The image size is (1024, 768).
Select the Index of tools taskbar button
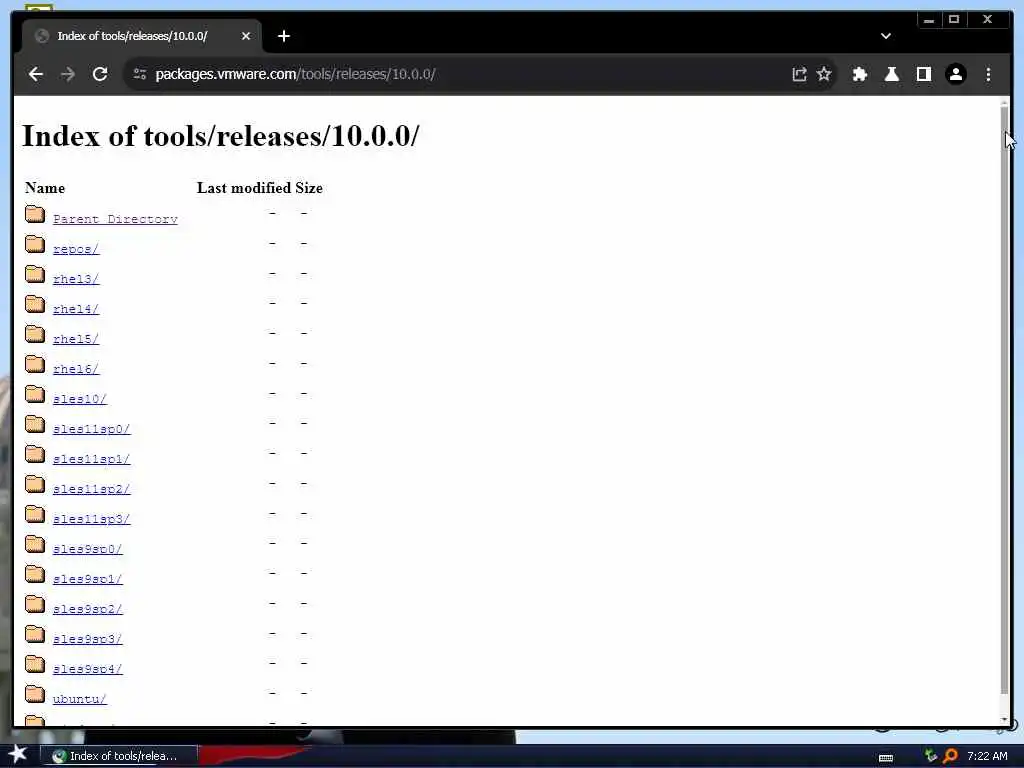pos(118,756)
